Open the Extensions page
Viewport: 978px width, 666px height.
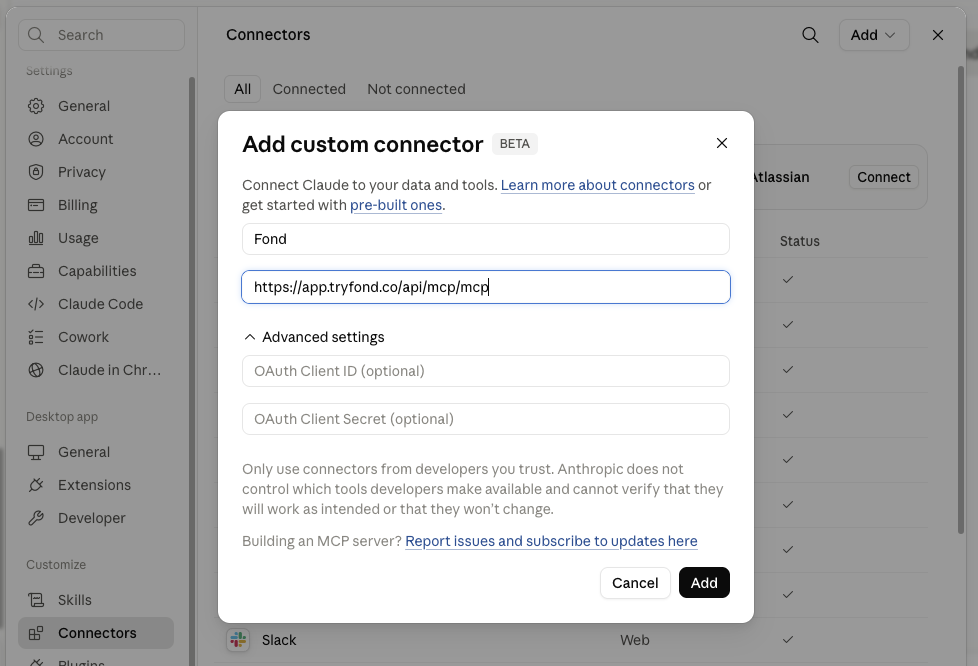coord(95,485)
